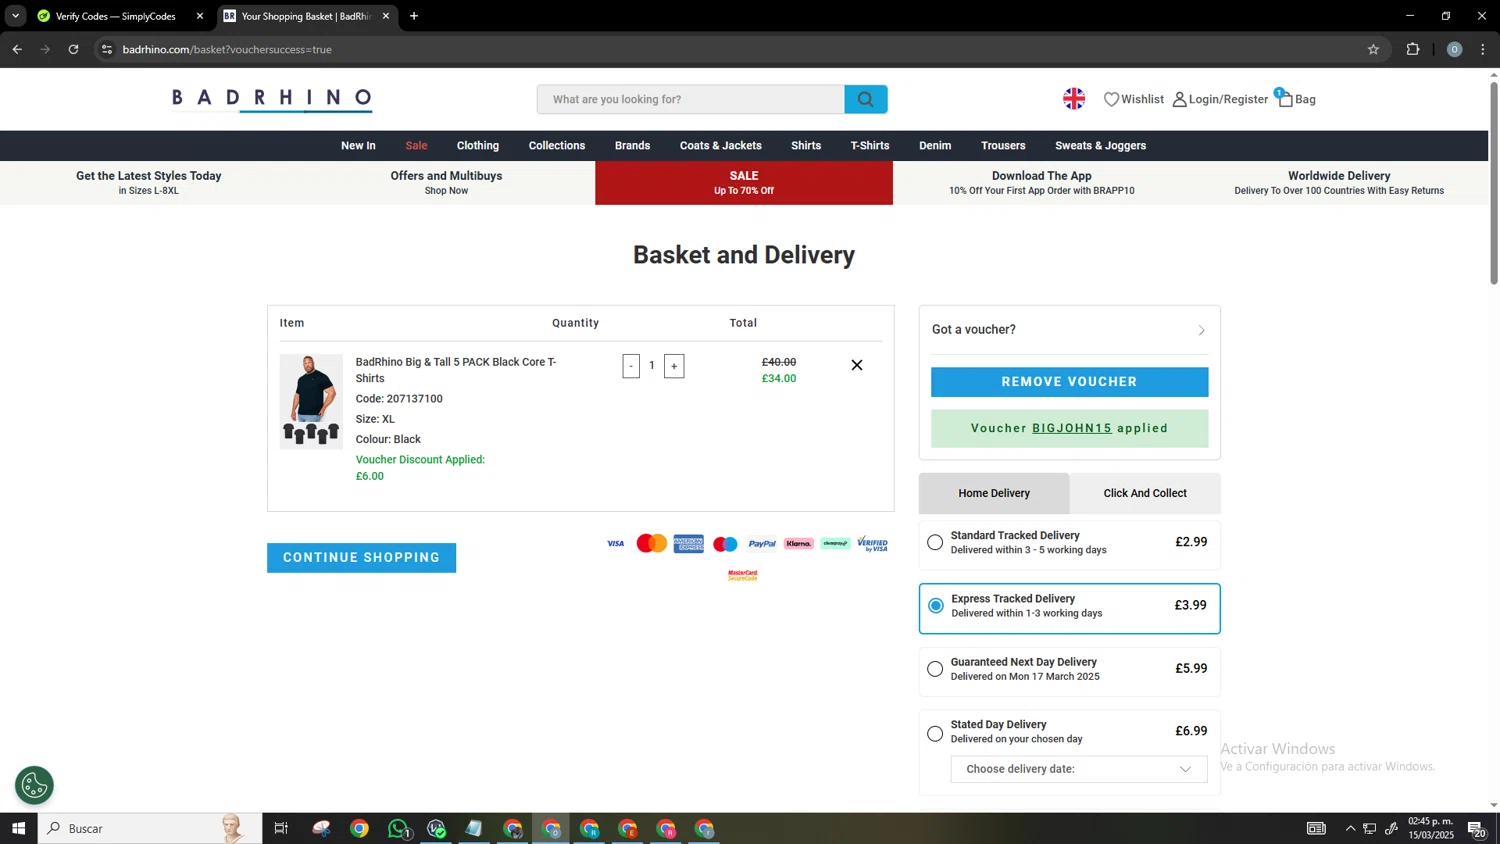The width and height of the screenshot is (1500, 844).
Task: Open the T-Shirts menu
Action: point(870,146)
